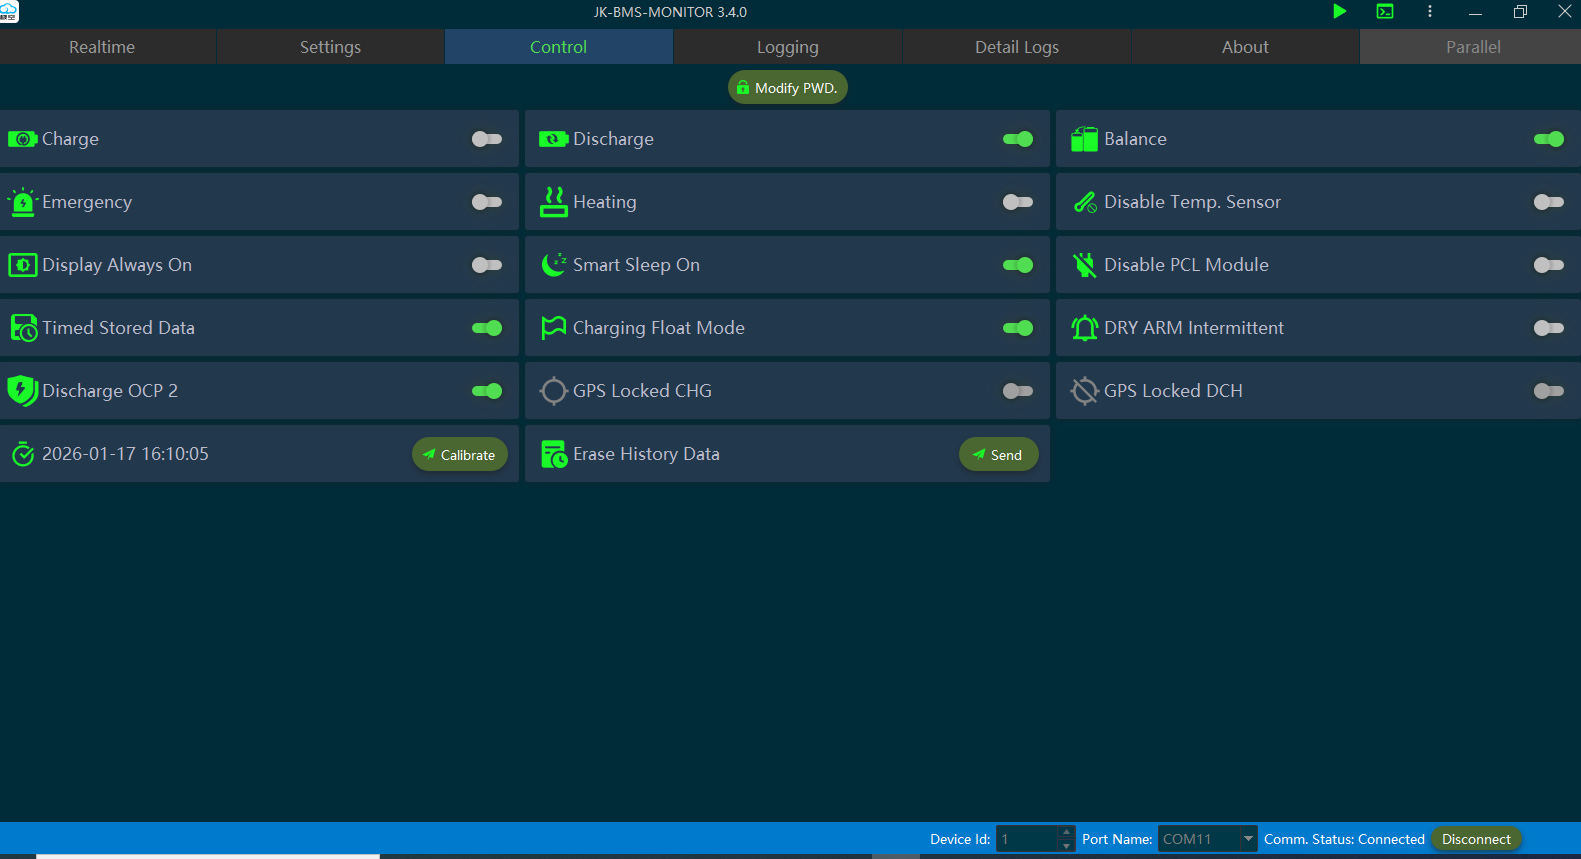Open the Detail Logs tab
Image resolution: width=1581 pixels, height=859 pixels.
pos(1016,47)
